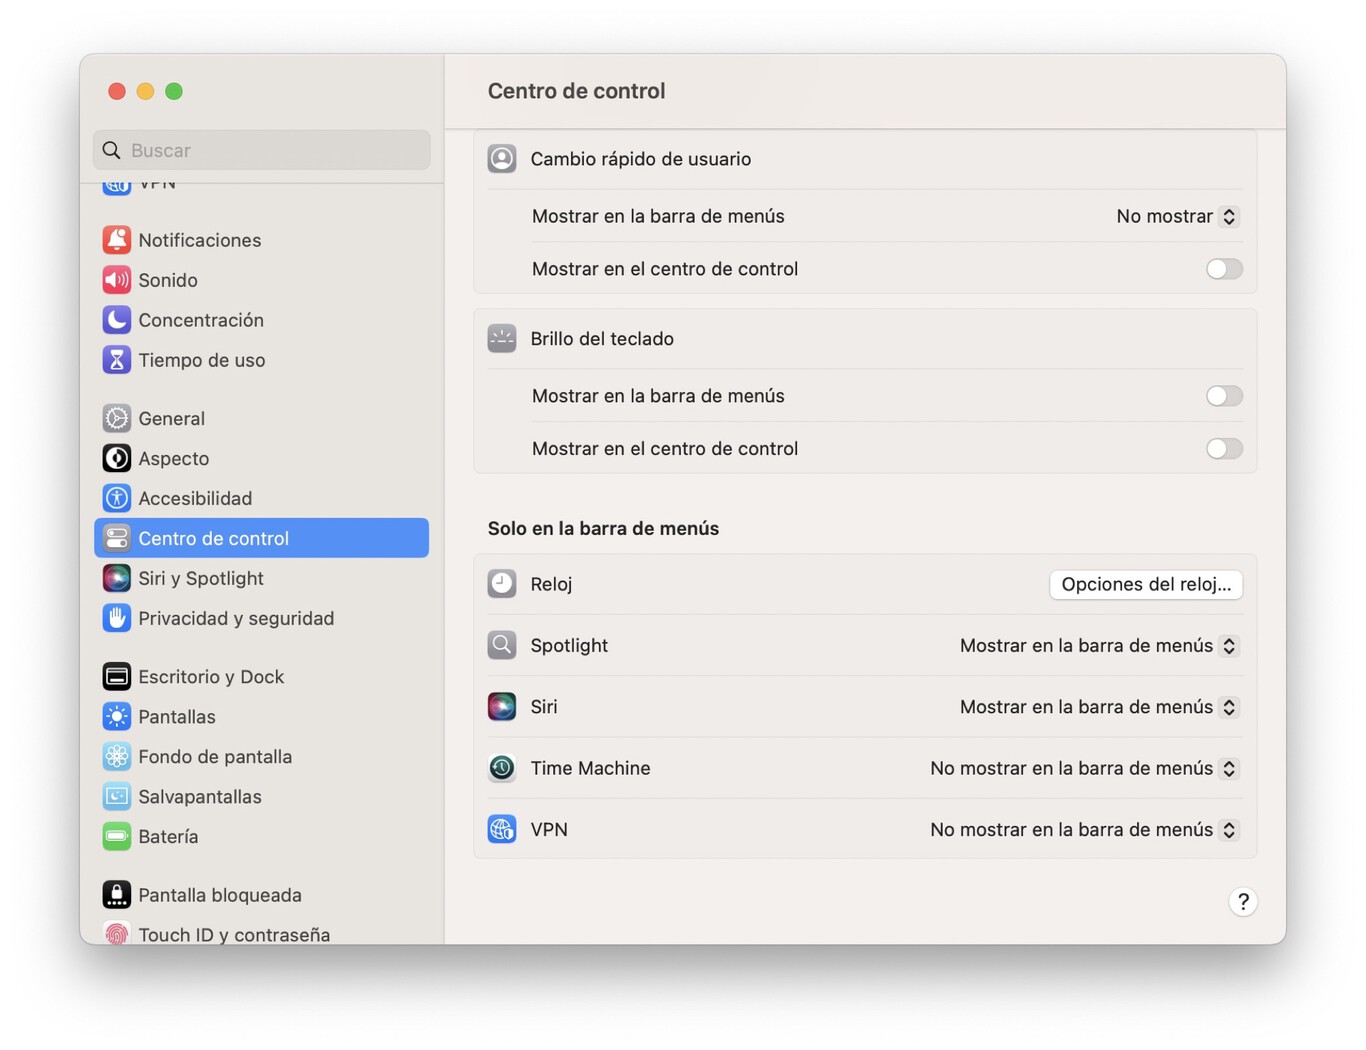The height and width of the screenshot is (1050, 1366).
Task: Show Brillo del teclado in menu bar
Action: (1223, 396)
